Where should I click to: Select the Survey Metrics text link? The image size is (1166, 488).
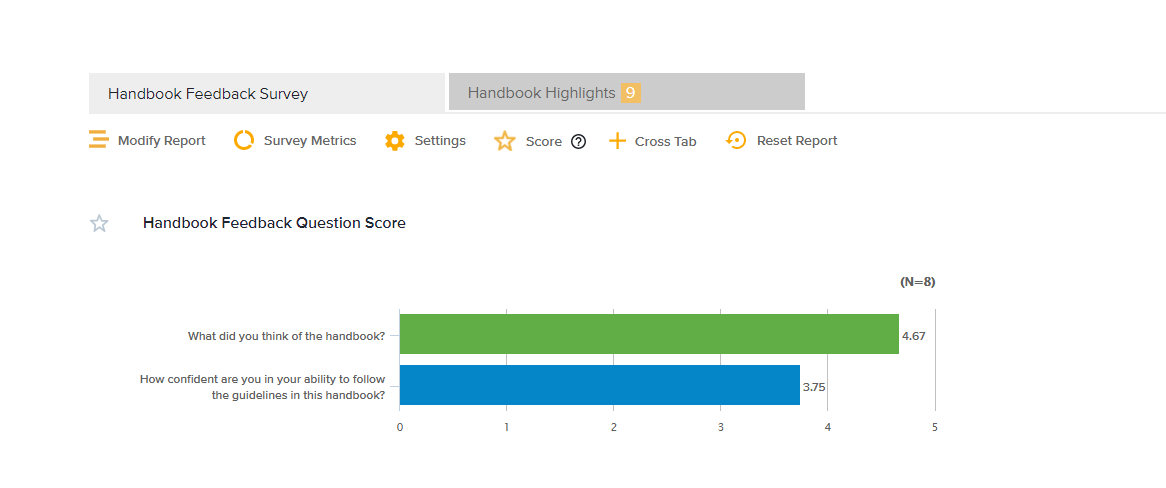310,141
